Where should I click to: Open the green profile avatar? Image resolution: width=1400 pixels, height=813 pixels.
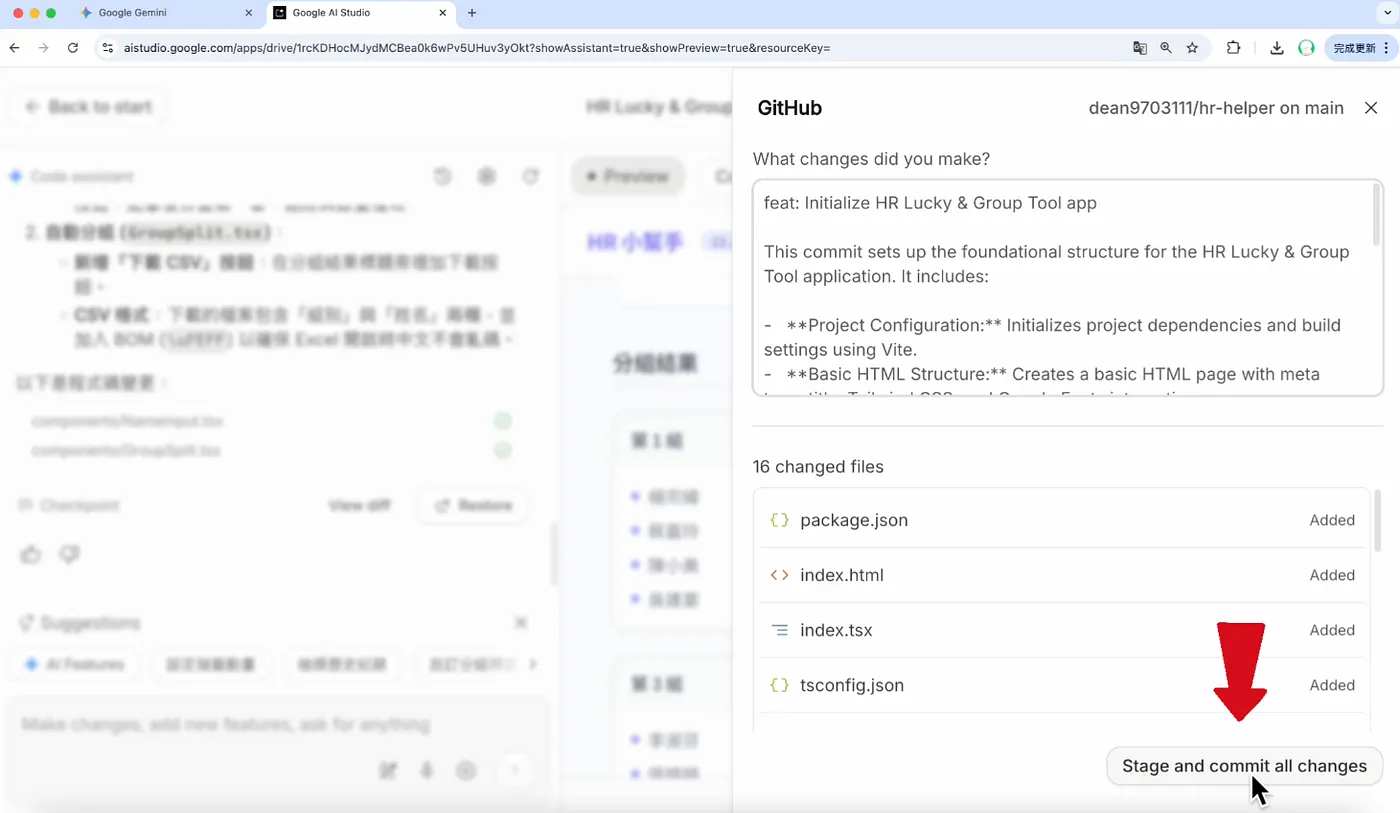click(1306, 47)
